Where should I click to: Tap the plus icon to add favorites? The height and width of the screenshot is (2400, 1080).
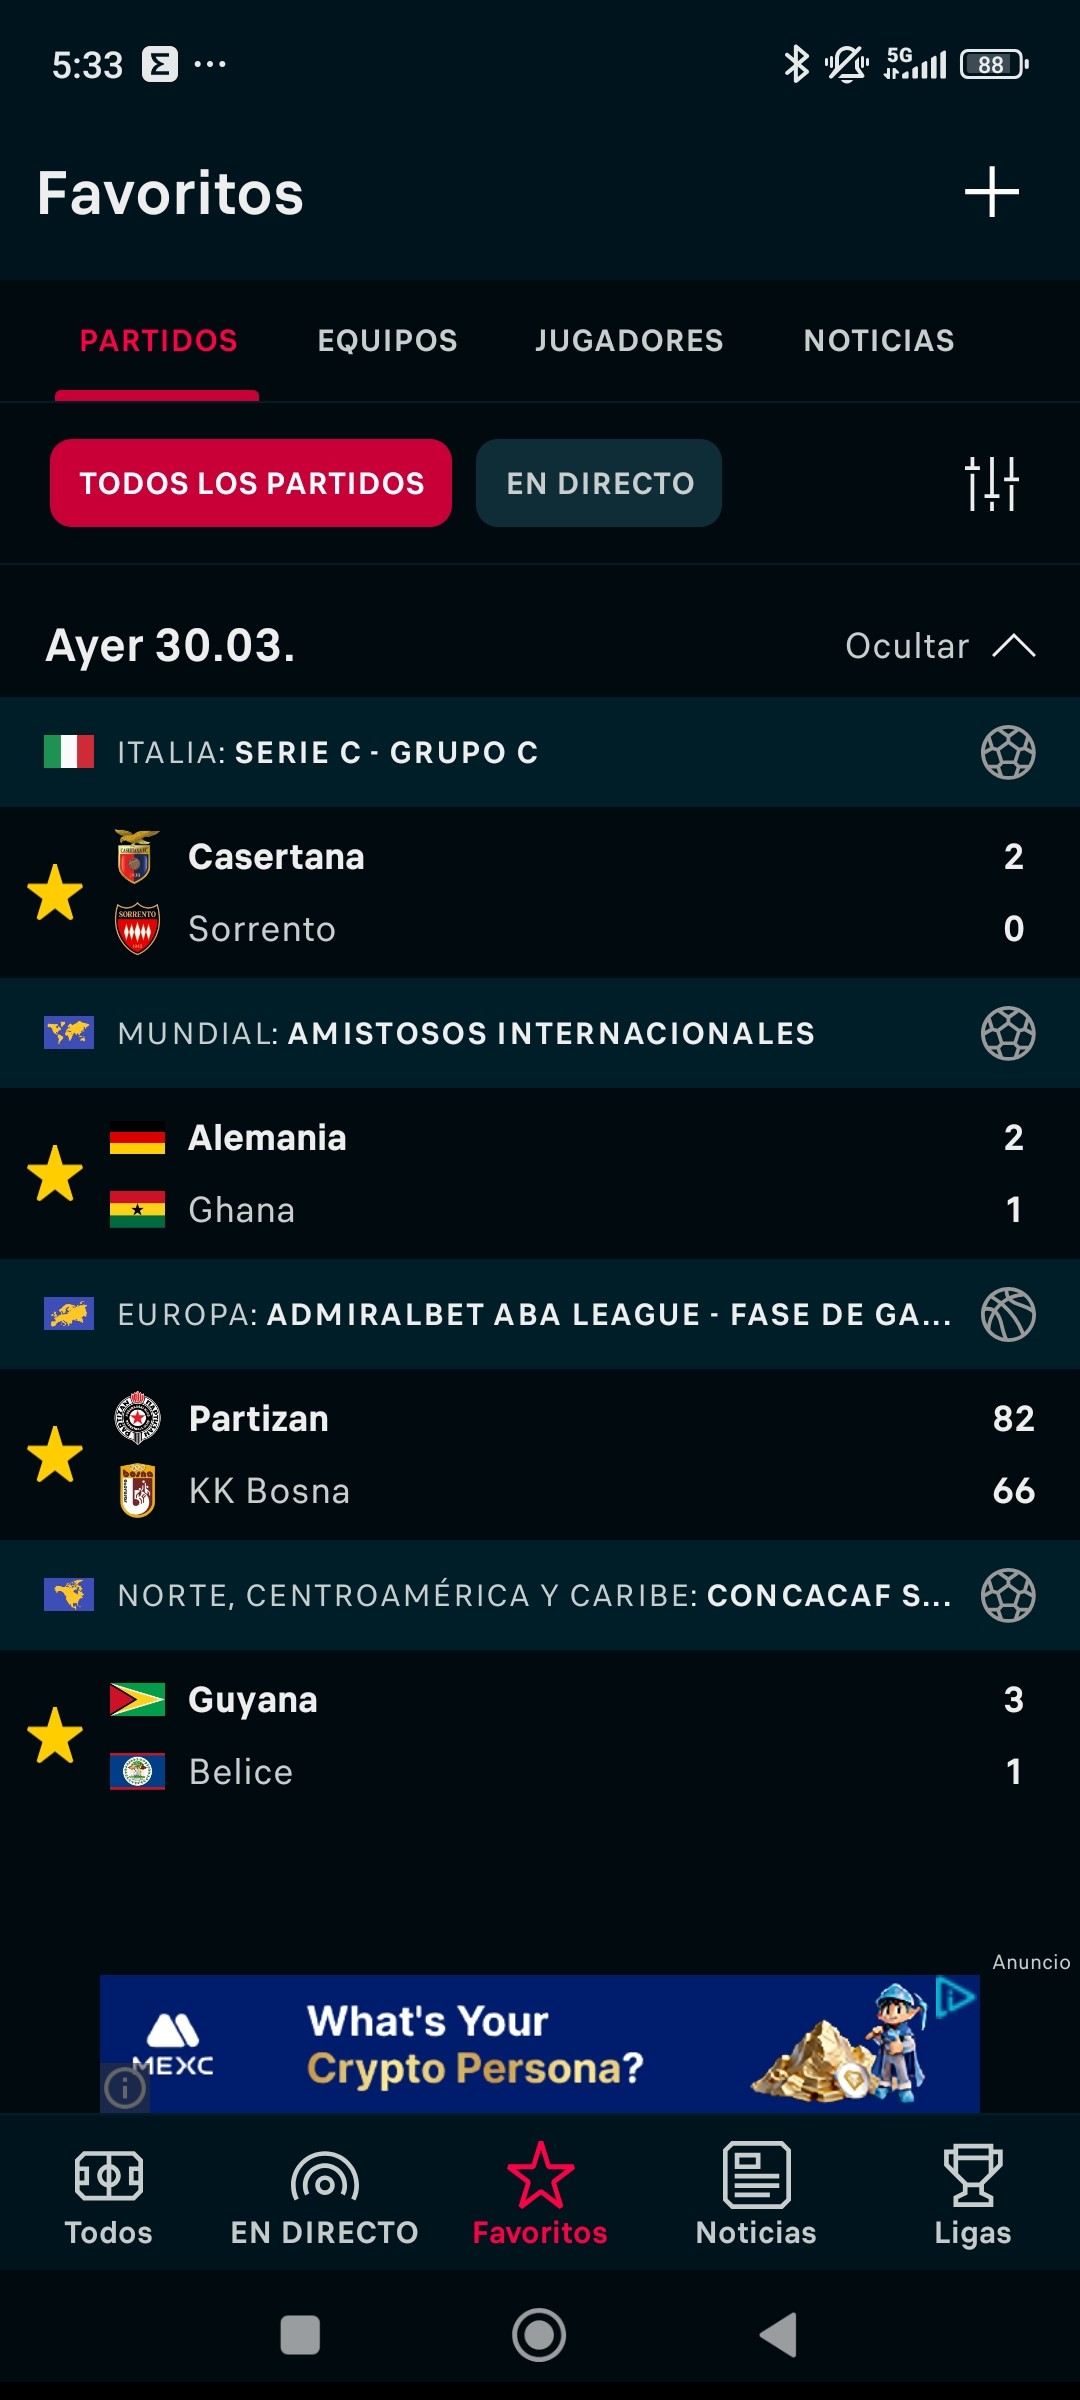click(991, 192)
